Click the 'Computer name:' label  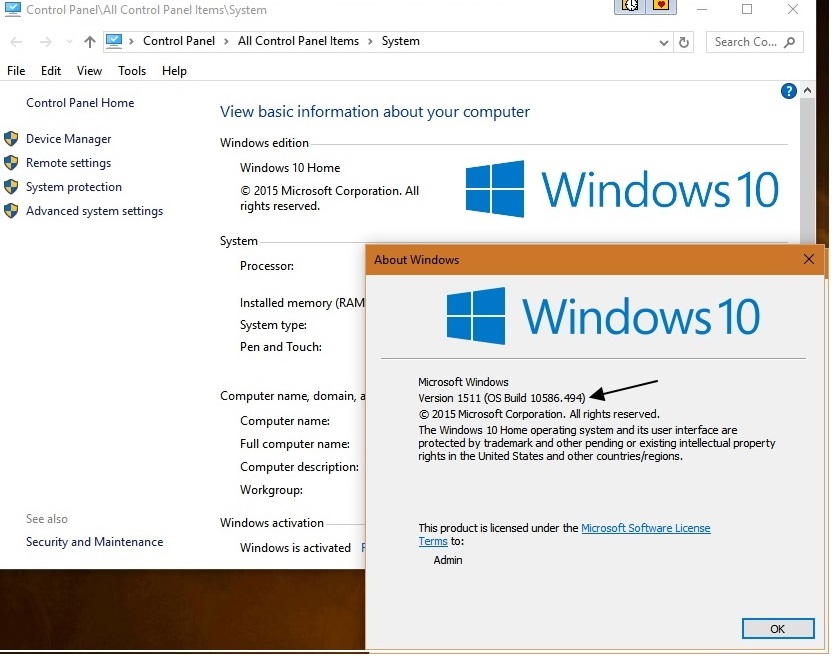[285, 420]
